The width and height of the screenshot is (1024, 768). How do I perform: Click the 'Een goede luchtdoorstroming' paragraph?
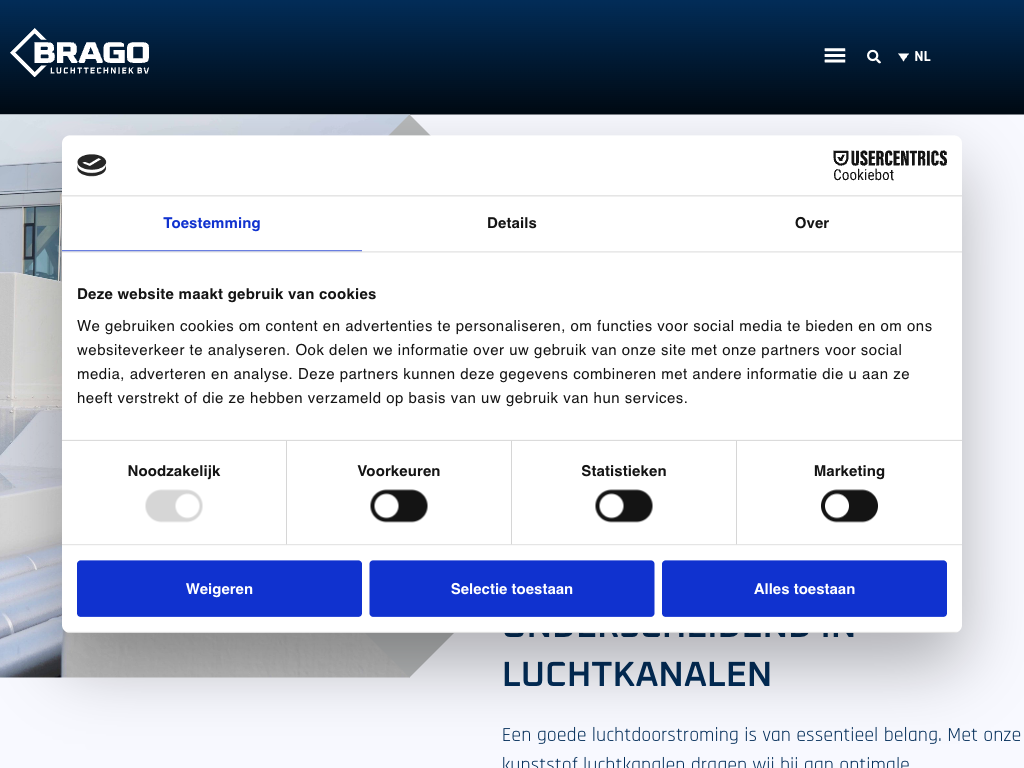click(x=760, y=736)
